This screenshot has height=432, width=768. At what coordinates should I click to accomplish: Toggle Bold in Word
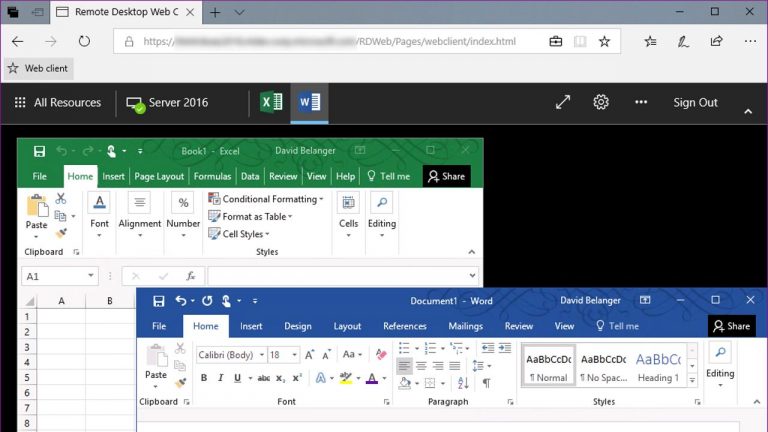tap(204, 378)
